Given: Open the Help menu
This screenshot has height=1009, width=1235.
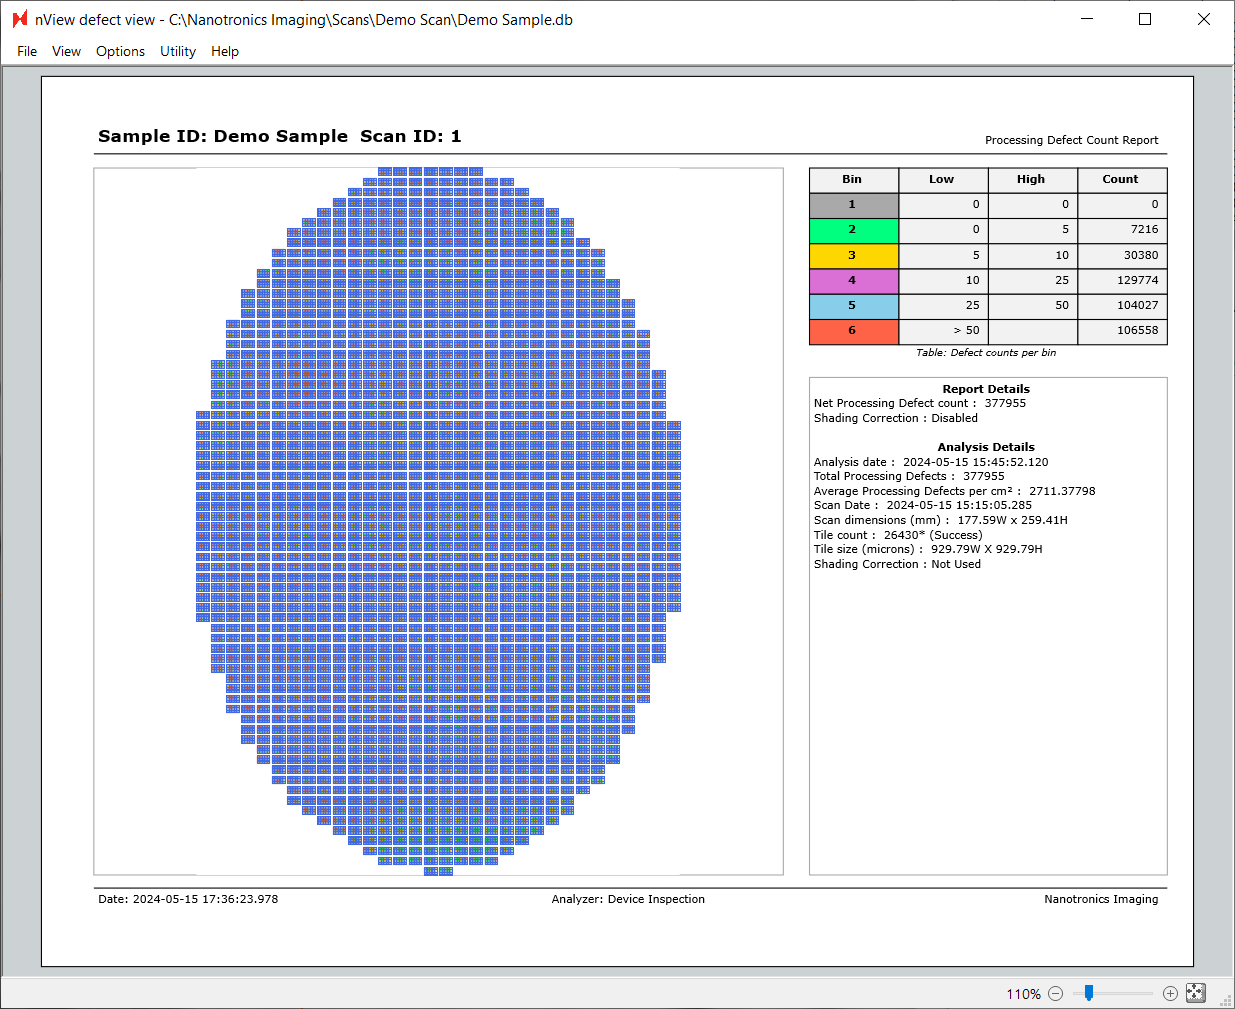Looking at the screenshot, I should click(225, 52).
